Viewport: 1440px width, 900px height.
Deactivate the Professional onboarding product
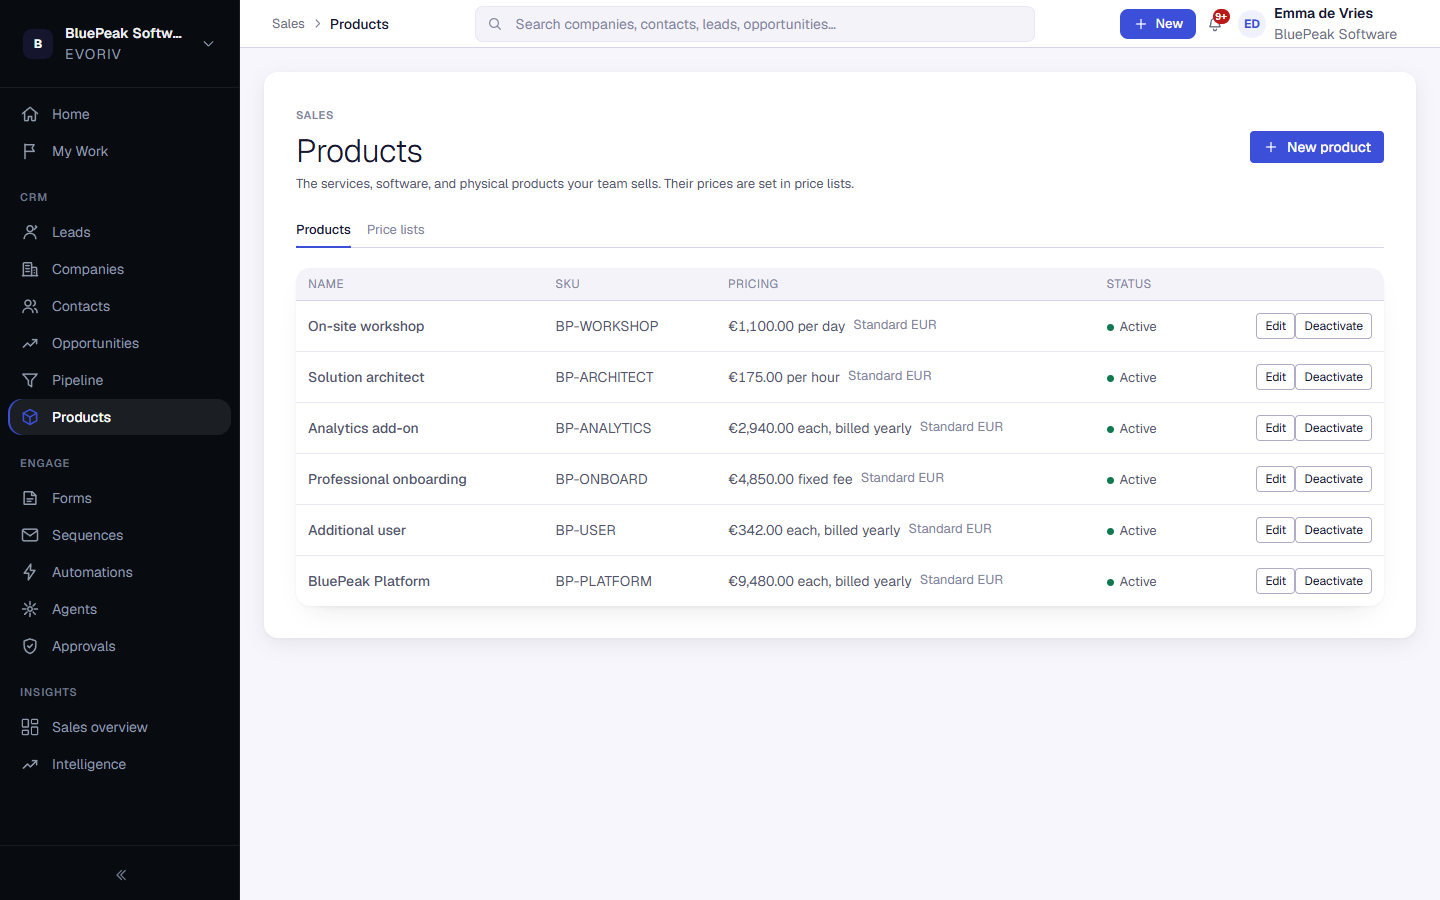pos(1333,479)
